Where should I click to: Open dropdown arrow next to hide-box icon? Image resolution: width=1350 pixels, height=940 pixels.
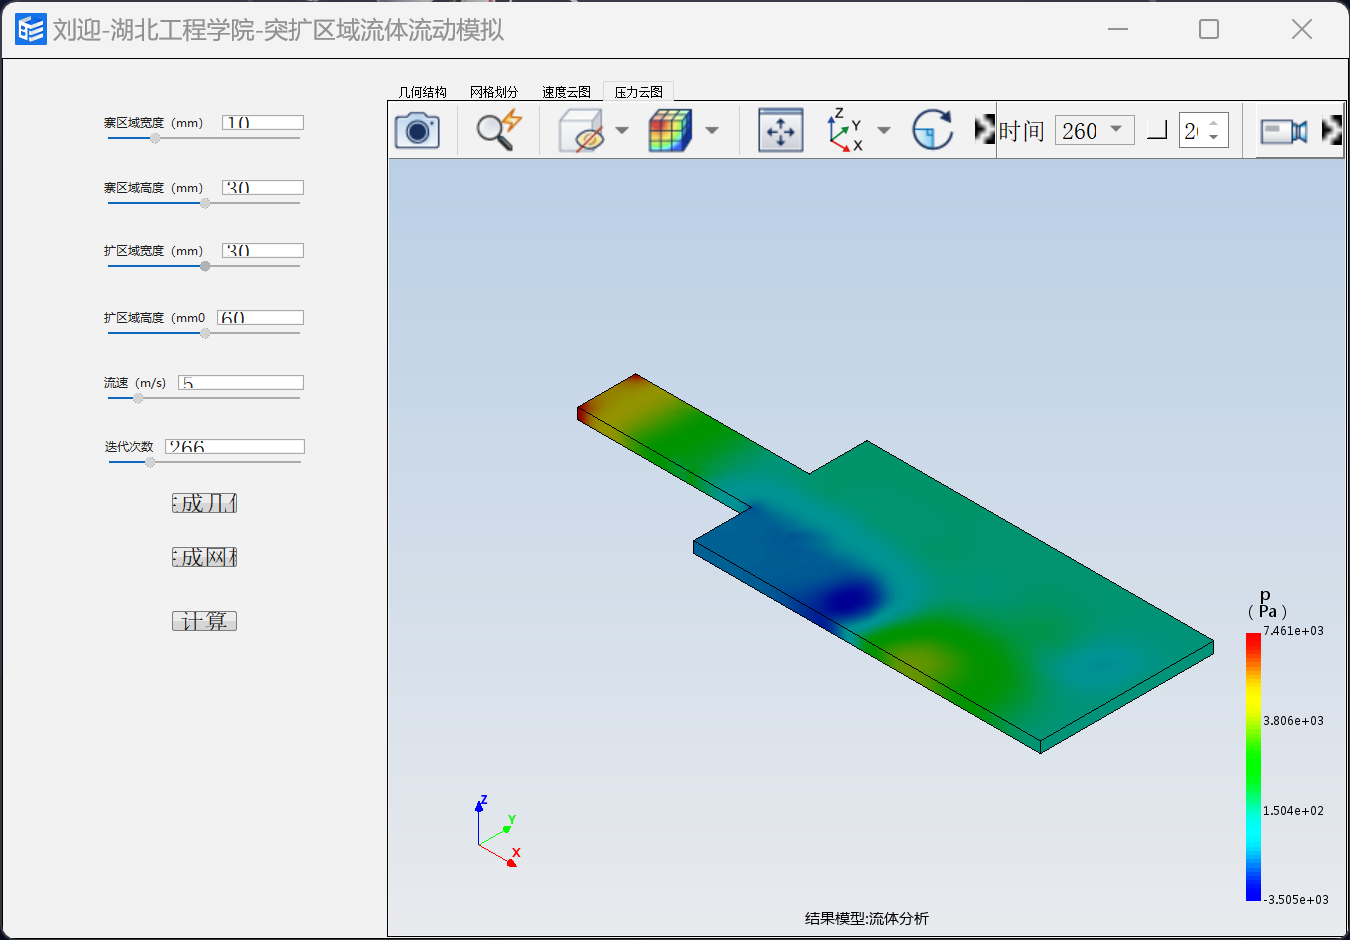click(x=621, y=130)
